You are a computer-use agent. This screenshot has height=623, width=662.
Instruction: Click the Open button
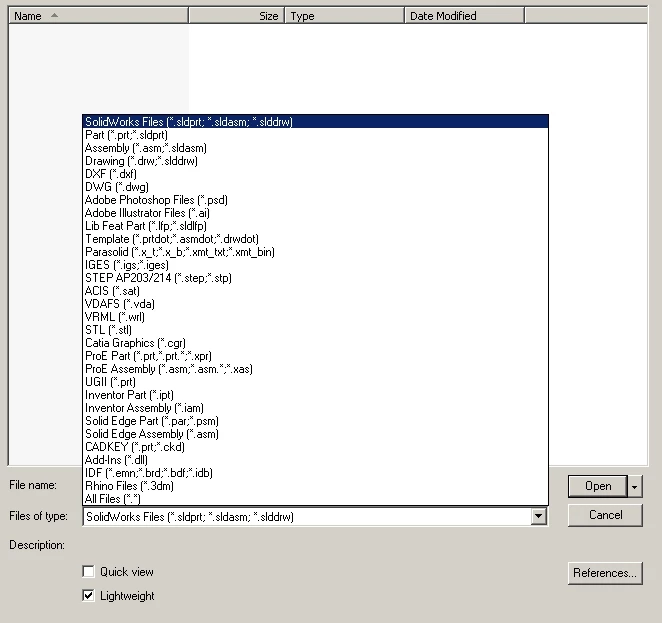point(598,487)
